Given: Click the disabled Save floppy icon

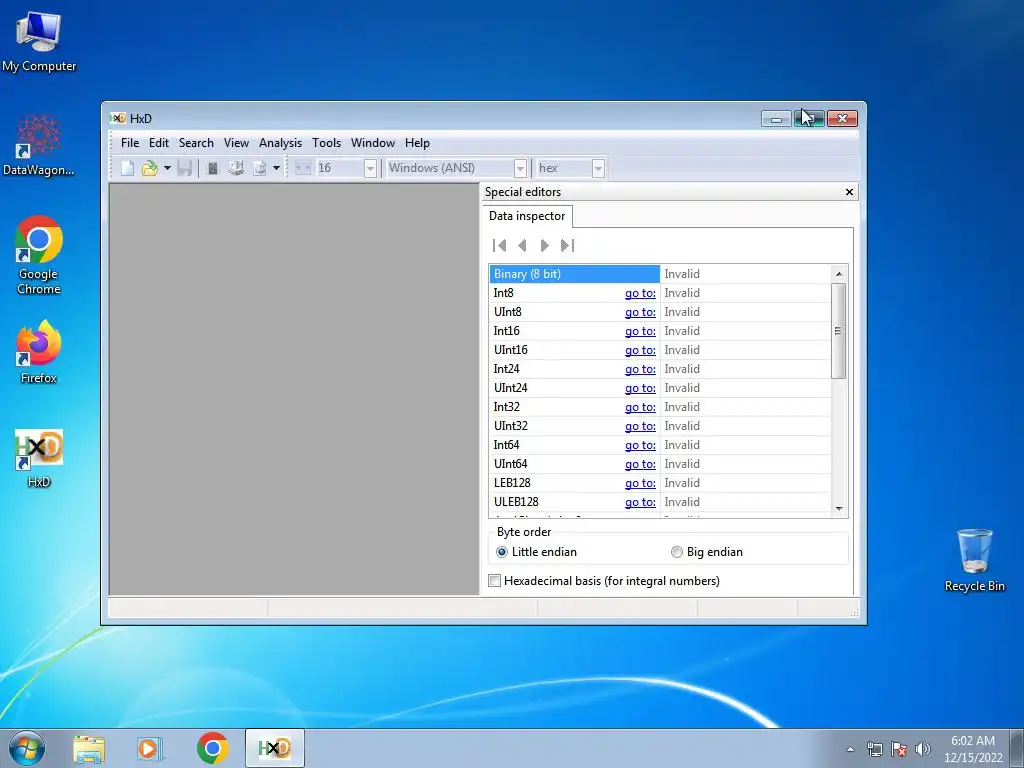Looking at the screenshot, I should pyautogui.click(x=185, y=168).
